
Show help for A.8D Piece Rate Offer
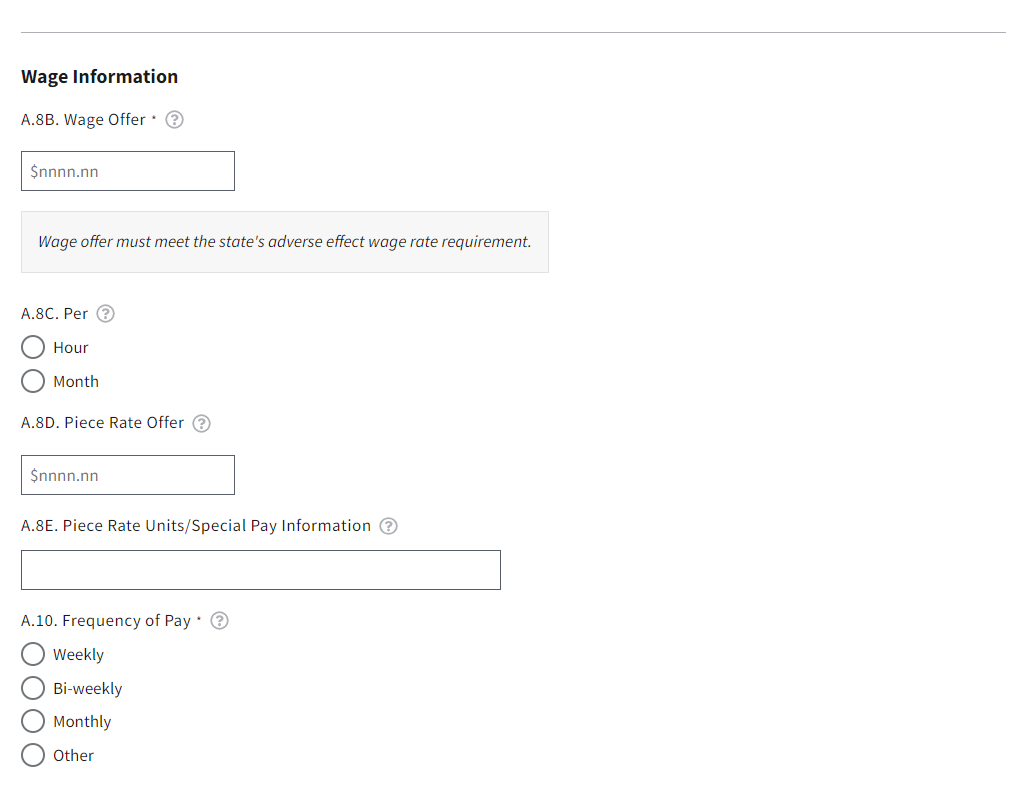(x=201, y=423)
